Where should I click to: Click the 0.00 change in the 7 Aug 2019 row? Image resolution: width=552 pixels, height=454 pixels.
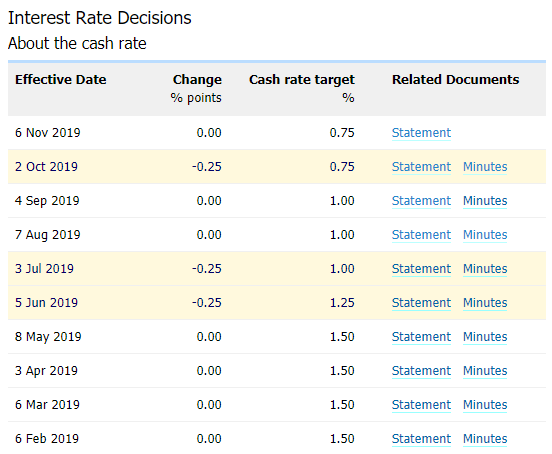(209, 235)
